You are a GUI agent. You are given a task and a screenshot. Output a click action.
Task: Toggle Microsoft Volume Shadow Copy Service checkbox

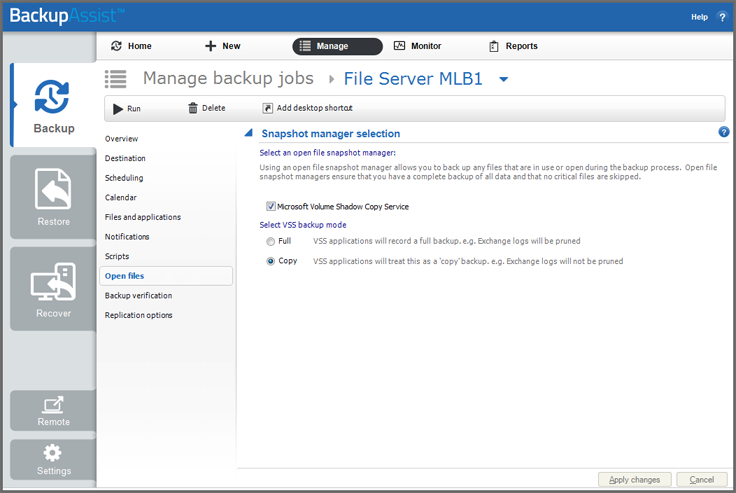[271, 206]
